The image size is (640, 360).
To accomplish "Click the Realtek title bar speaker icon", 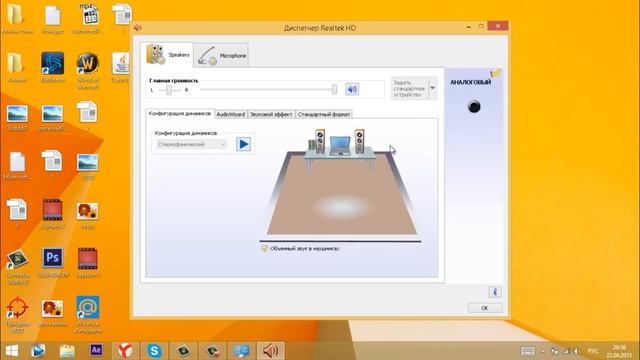I will pyautogui.click(x=138, y=28).
